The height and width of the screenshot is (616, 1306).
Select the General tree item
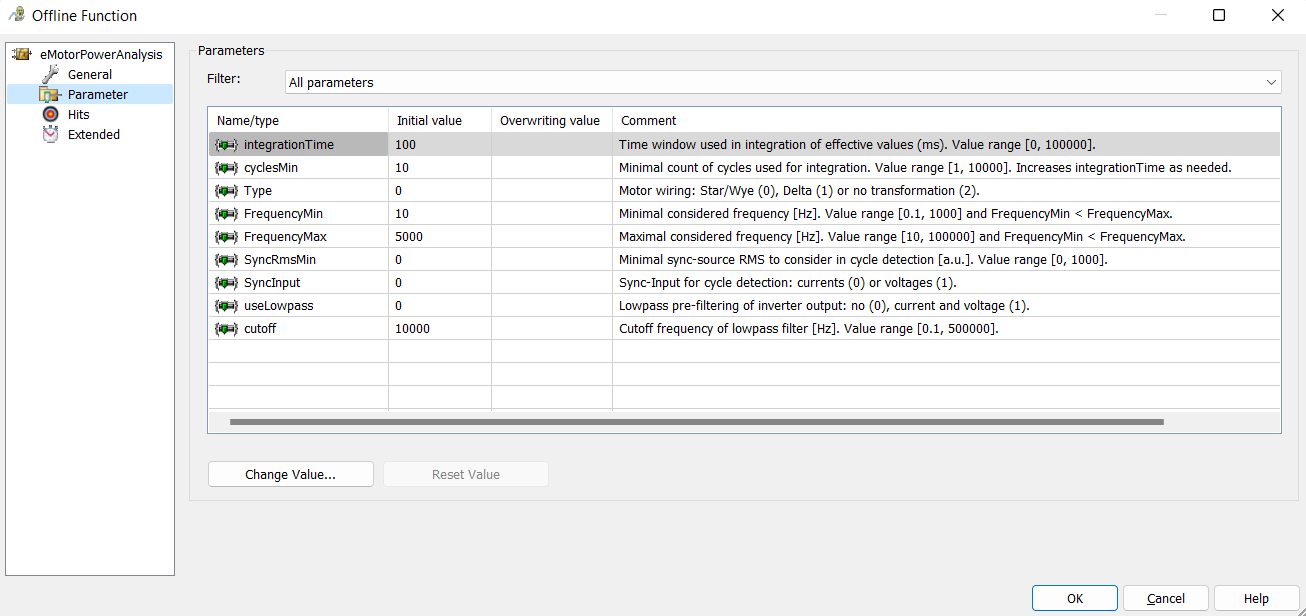pyautogui.click(x=89, y=74)
